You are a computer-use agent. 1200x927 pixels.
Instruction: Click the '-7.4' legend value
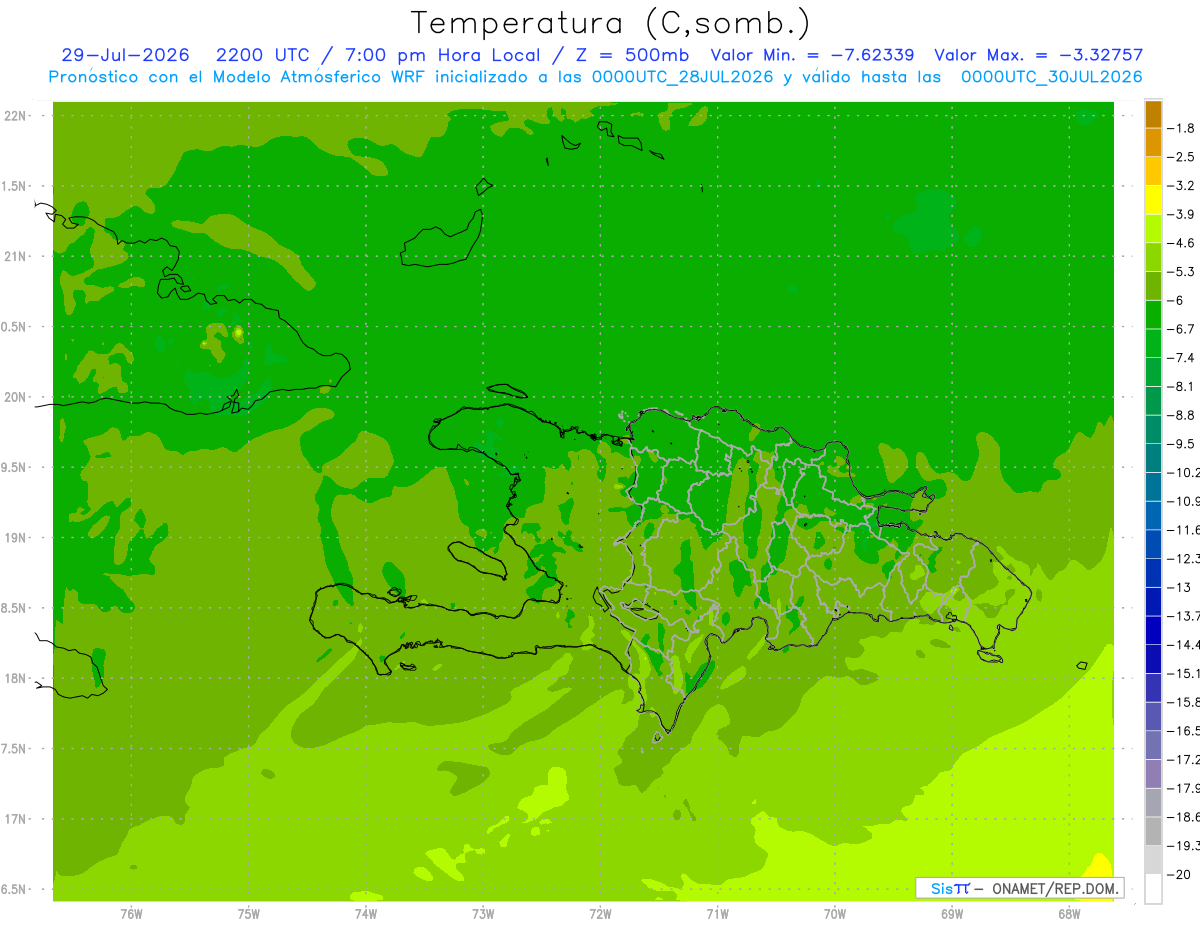[x=1181, y=358]
